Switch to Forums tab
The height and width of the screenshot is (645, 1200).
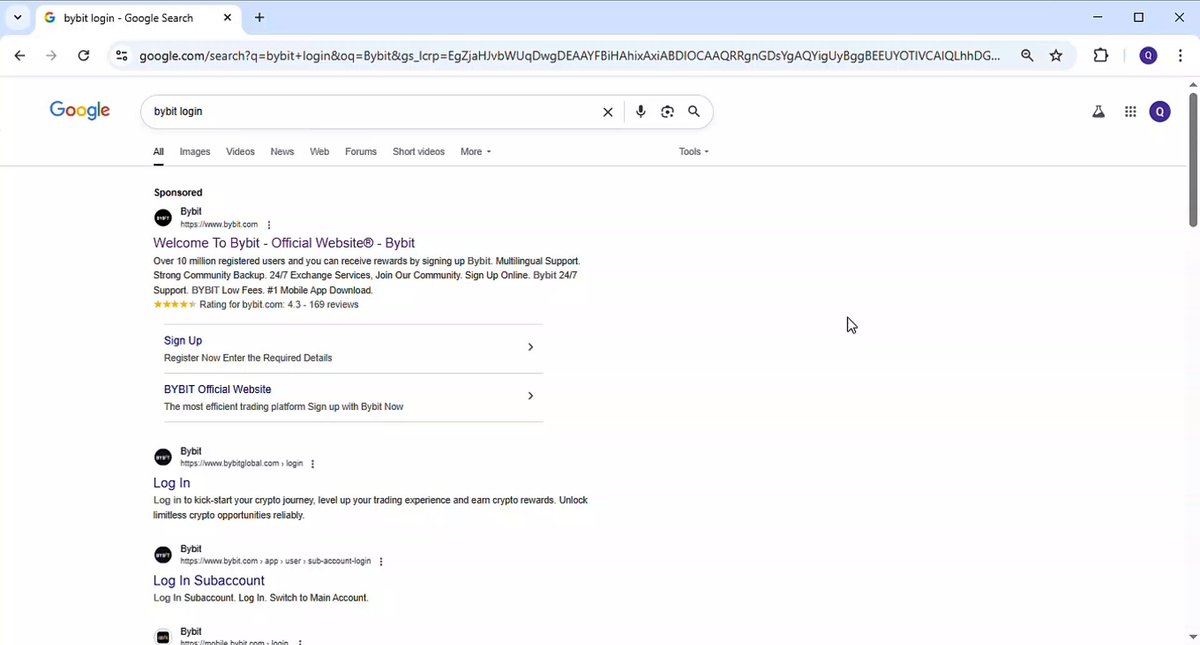point(361,152)
